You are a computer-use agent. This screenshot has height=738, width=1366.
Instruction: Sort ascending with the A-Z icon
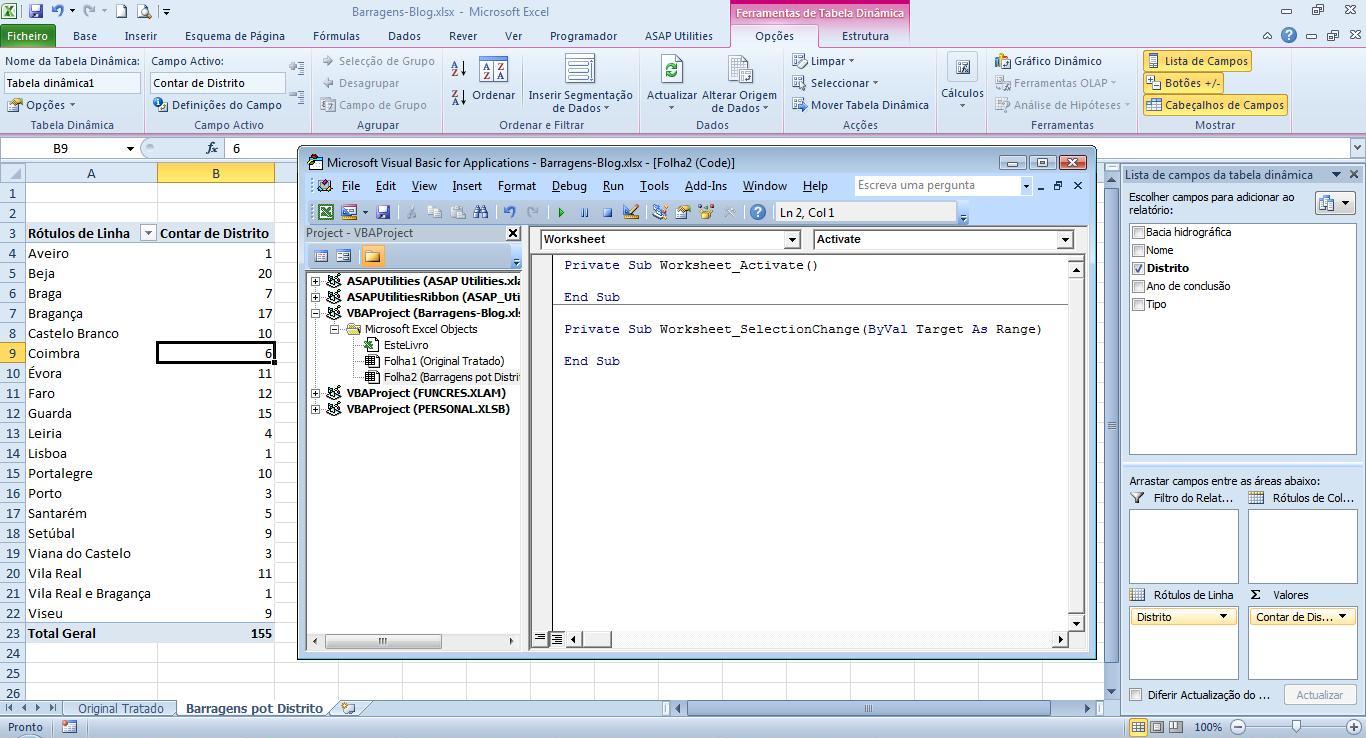458,69
